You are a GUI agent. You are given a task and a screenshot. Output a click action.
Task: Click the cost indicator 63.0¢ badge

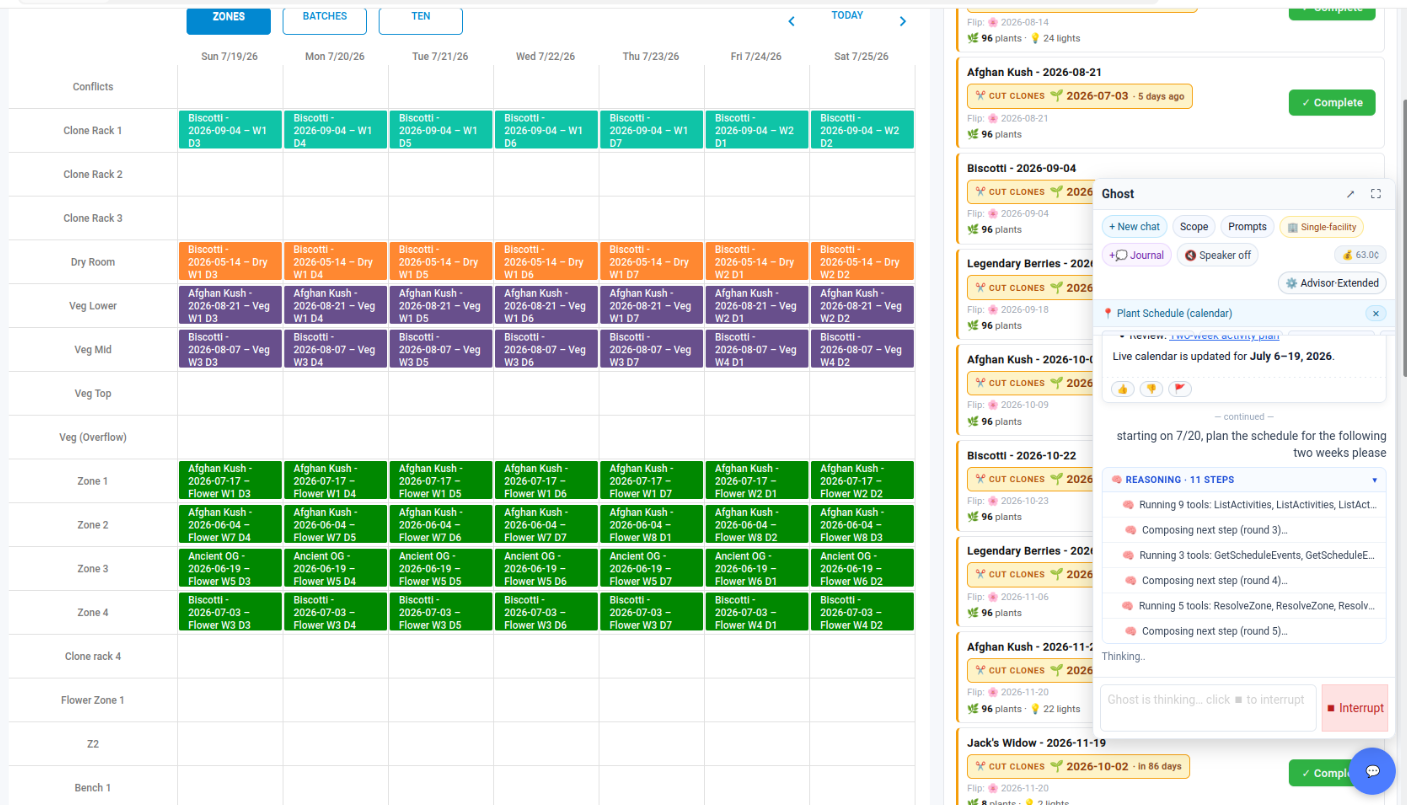(x=1360, y=255)
